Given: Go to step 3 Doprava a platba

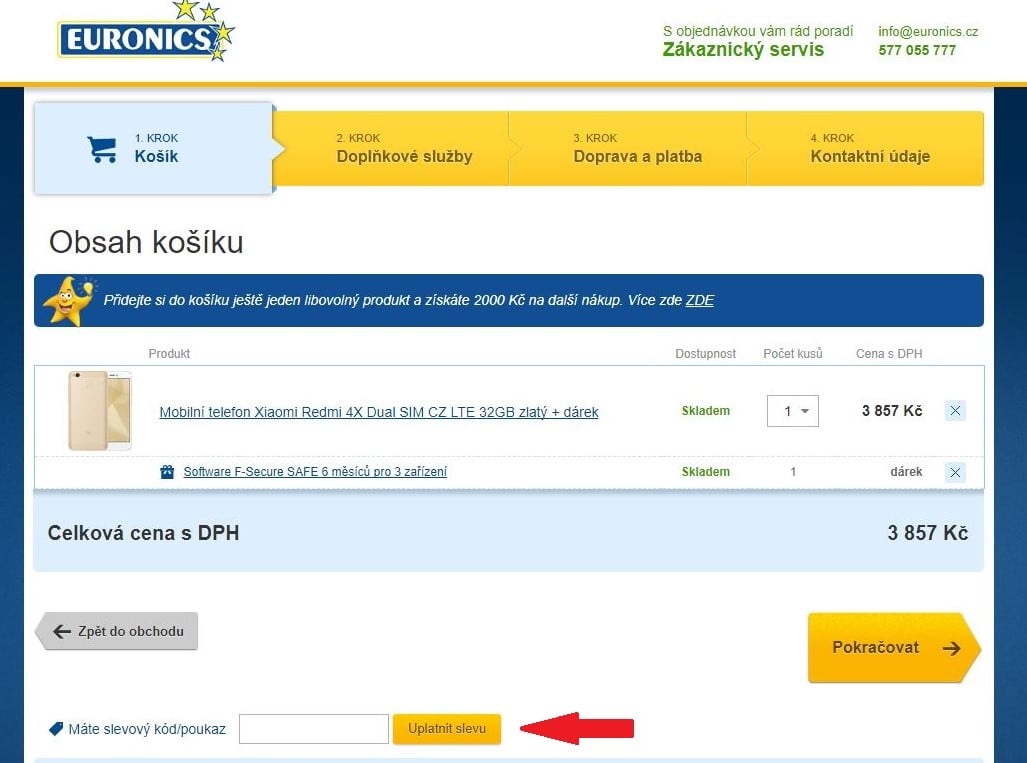Looking at the screenshot, I should [x=627, y=149].
